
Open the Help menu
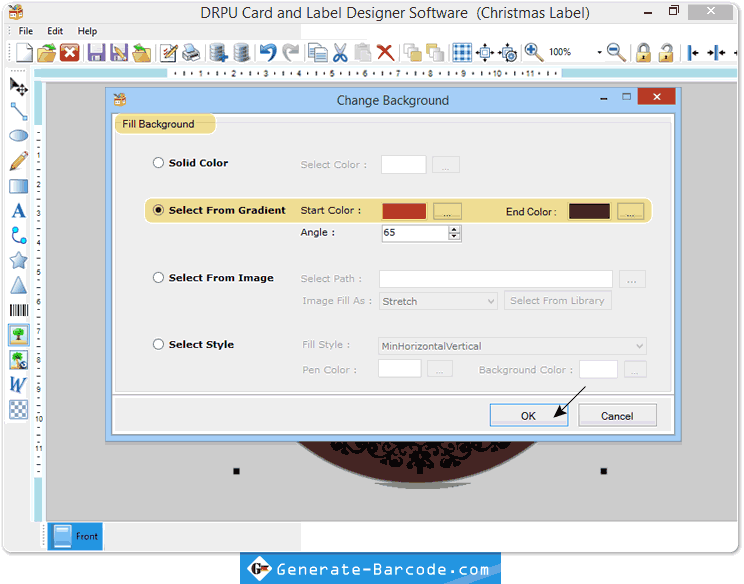[87, 31]
